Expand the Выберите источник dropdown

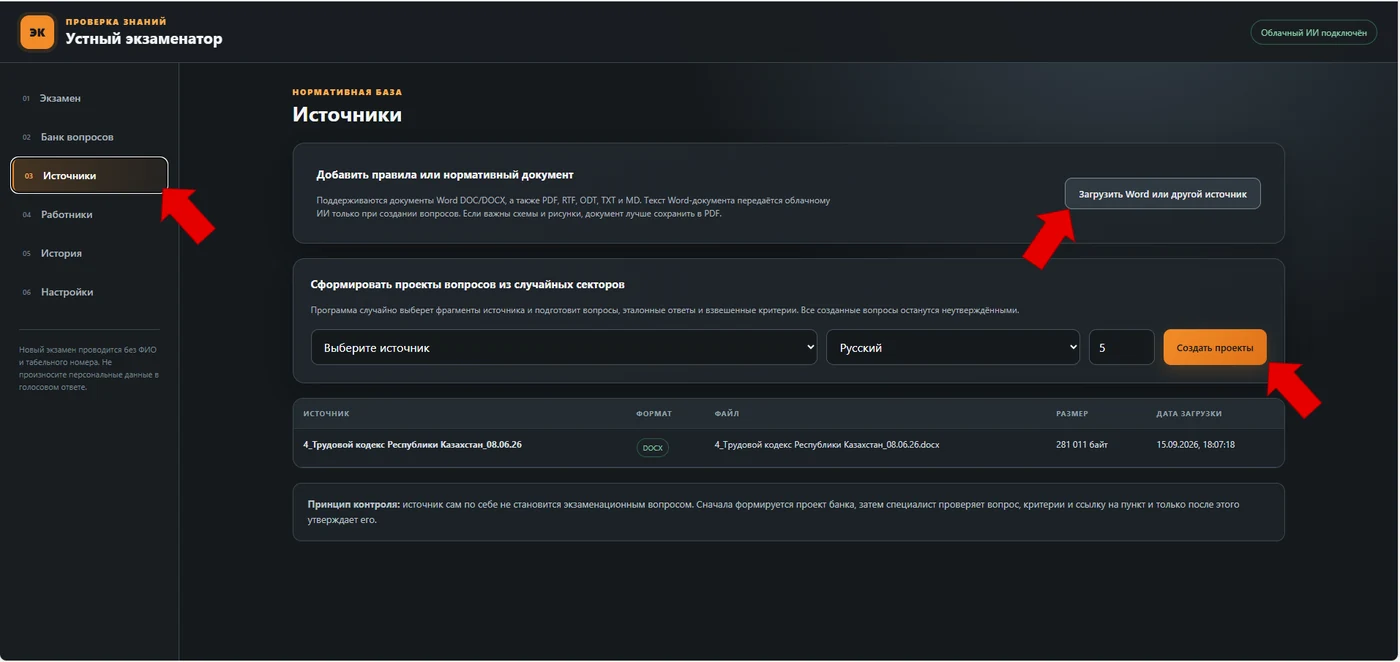[564, 348]
